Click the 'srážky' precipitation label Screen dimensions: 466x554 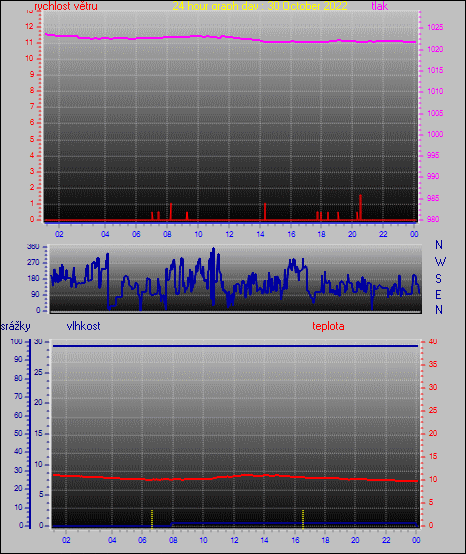(x=16, y=326)
